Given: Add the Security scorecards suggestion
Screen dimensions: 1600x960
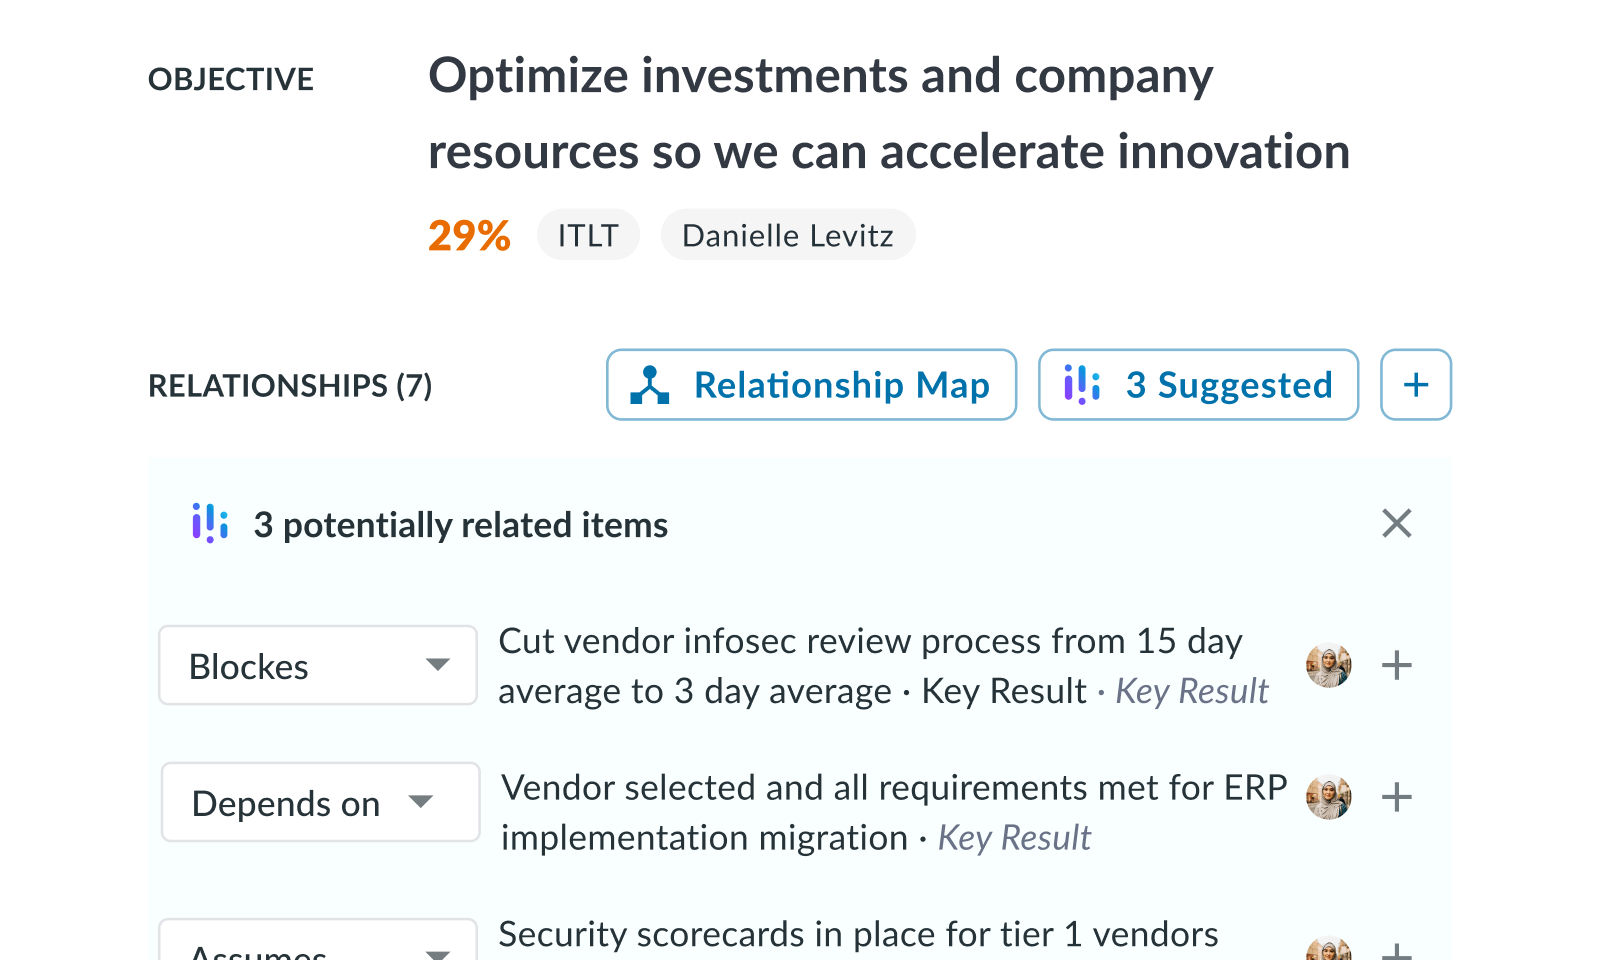Looking at the screenshot, I should click(1396, 950).
